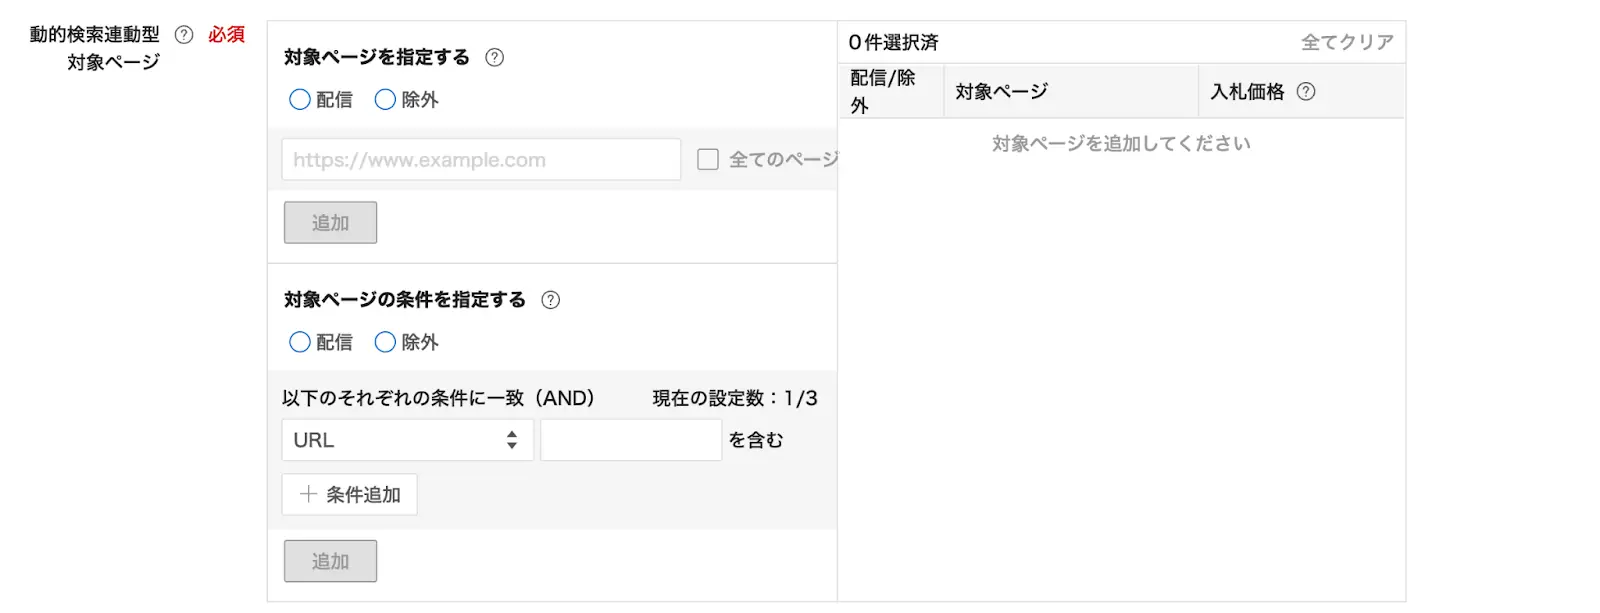
Task: Open help beside 対象ページの条件を指定する heading
Action: (550, 299)
